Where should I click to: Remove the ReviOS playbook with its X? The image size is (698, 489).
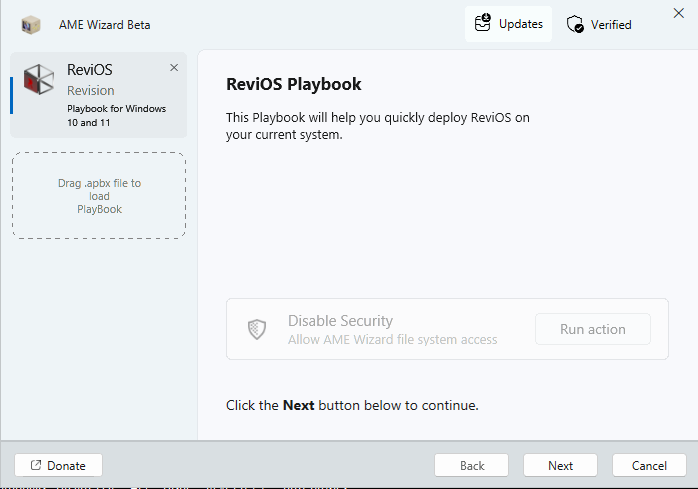[x=174, y=68]
